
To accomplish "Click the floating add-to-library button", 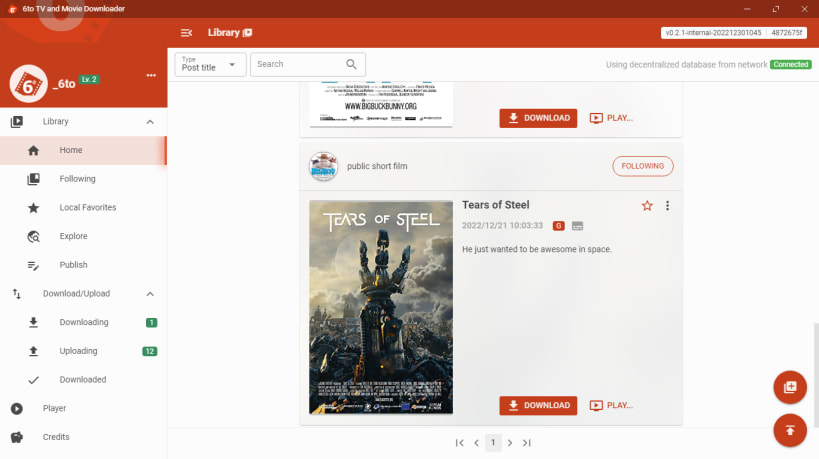I will pos(790,387).
